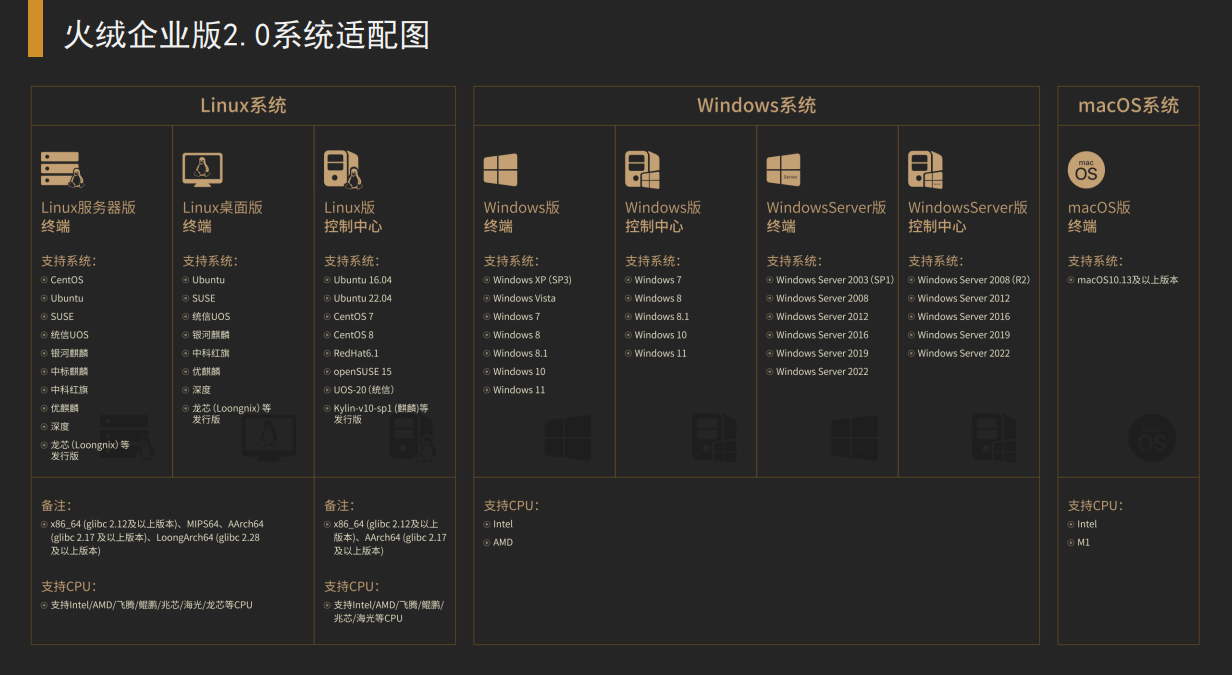Click Windows Server 2012 under WindowsServer版 终端
Viewport: 1232px width, 675px height.
point(822,317)
